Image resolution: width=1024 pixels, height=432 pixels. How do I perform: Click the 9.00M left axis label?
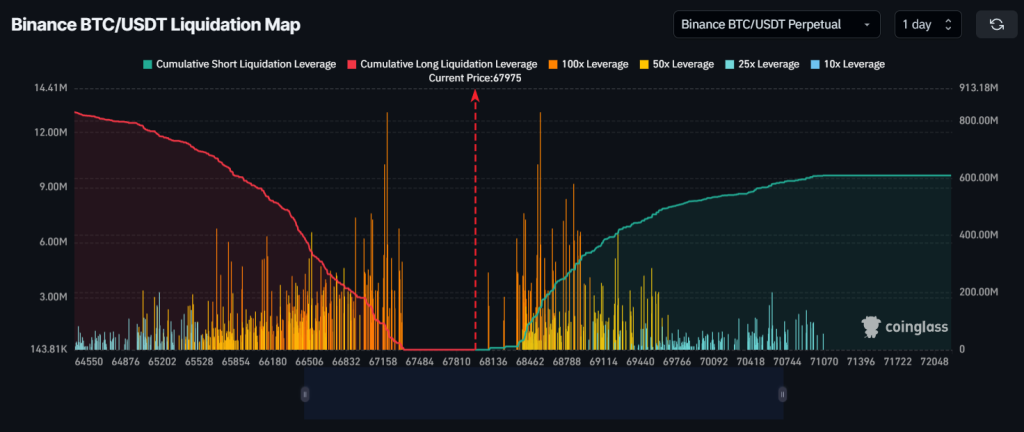coord(53,187)
